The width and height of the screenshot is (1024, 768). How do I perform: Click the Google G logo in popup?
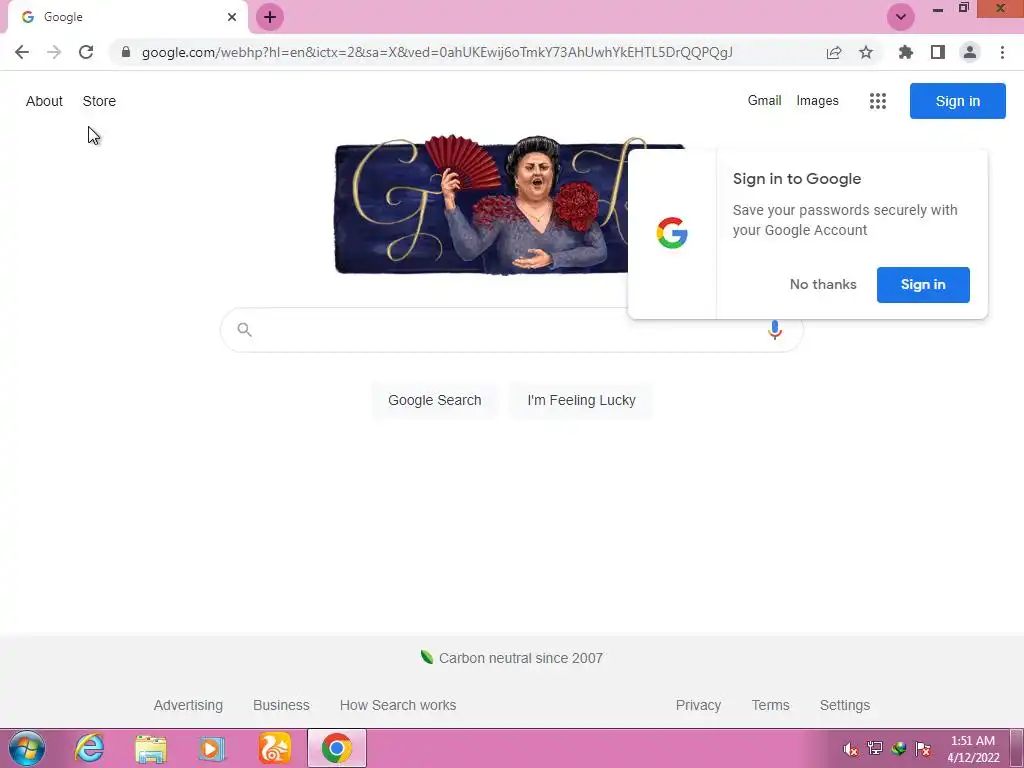[672, 233]
